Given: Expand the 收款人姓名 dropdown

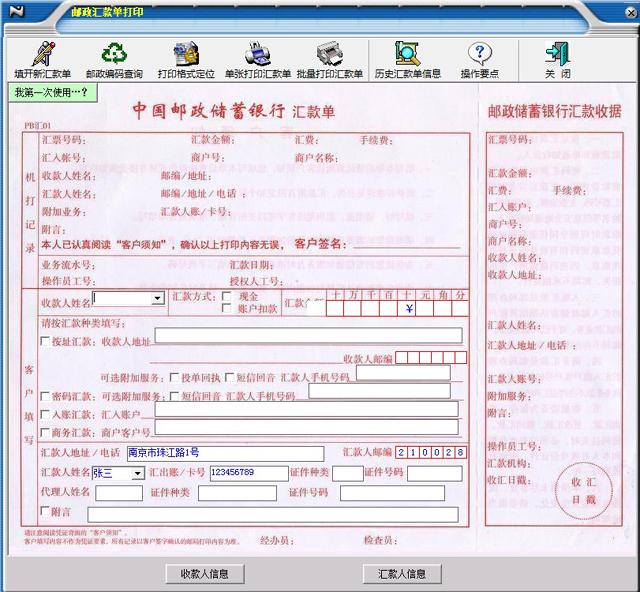Looking at the screenshot, I should coord(157,299).
